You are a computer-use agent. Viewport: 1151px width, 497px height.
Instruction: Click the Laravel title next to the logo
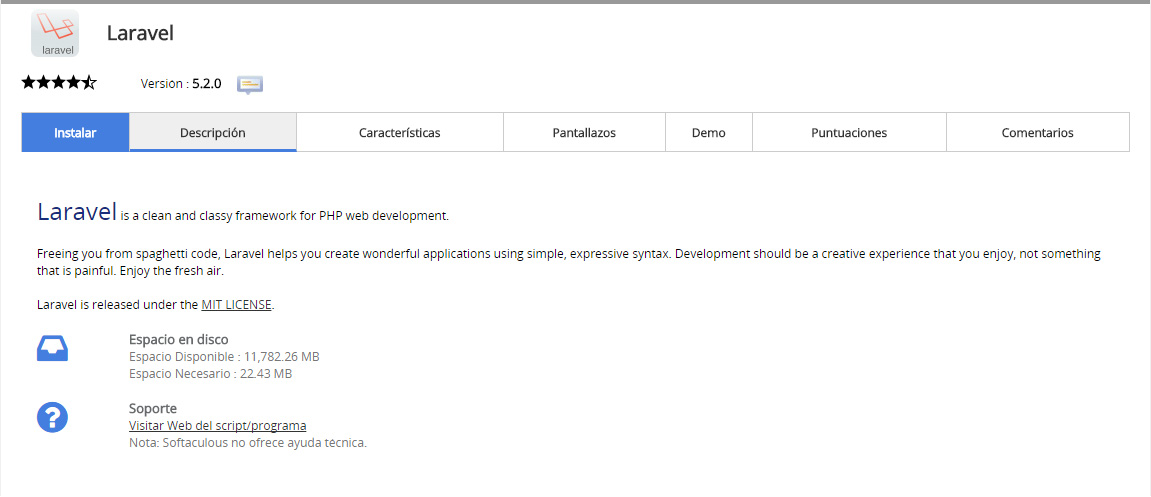coord(140,33)
